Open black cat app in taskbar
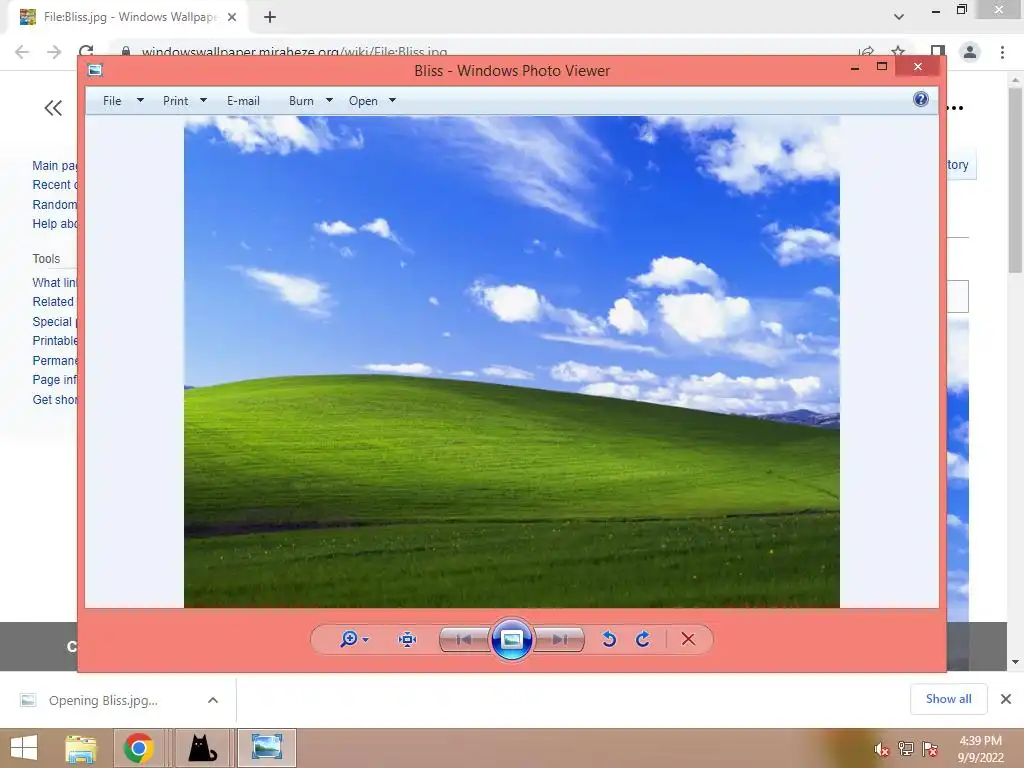The image size is (1024, 768). (202, 748)
